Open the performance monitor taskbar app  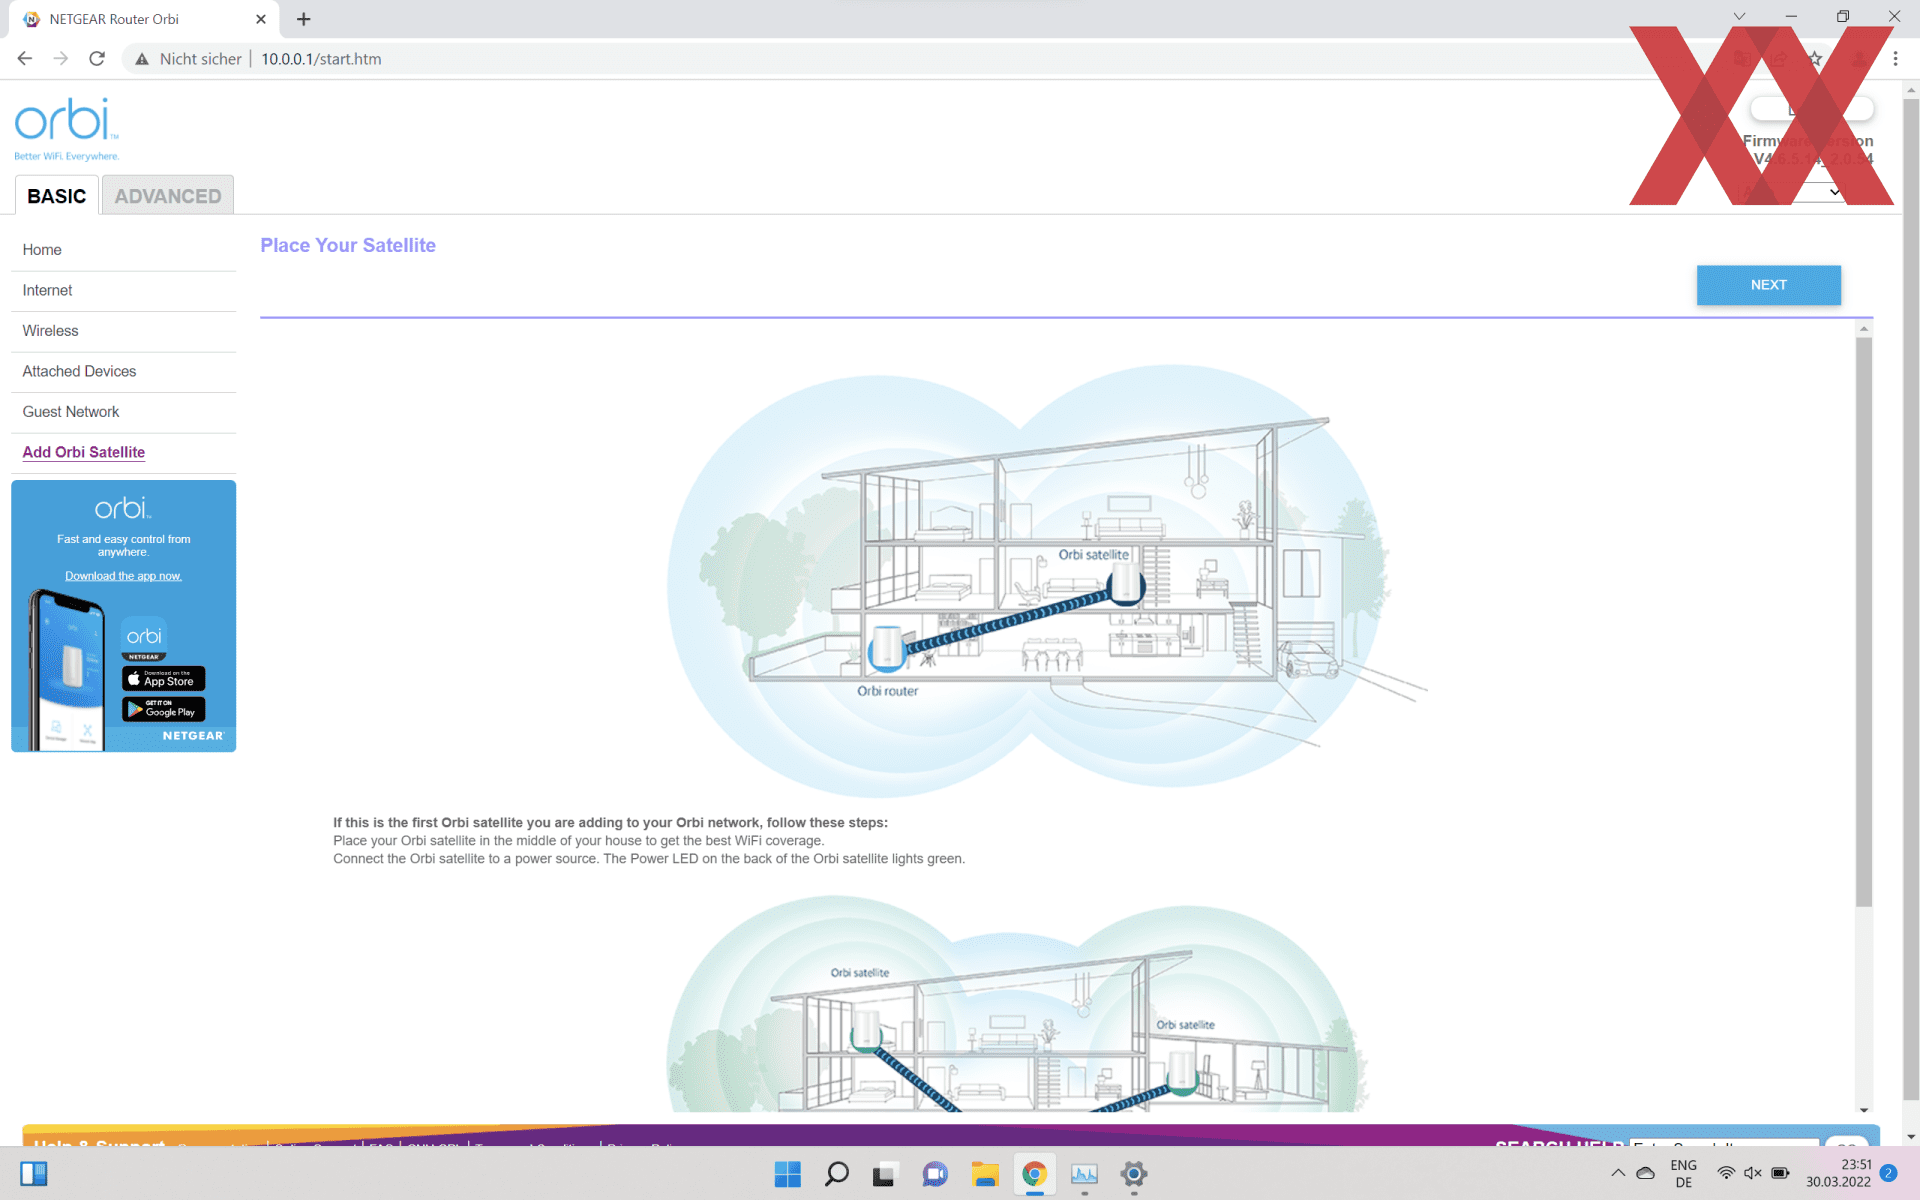click(x=1084, y=1174)
